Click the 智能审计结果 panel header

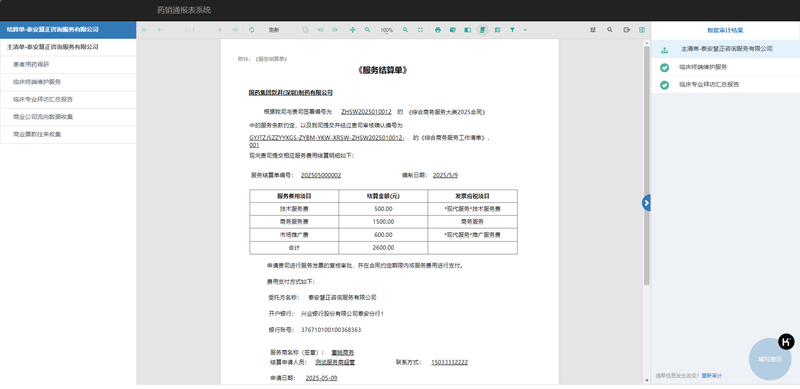(725, 31)
